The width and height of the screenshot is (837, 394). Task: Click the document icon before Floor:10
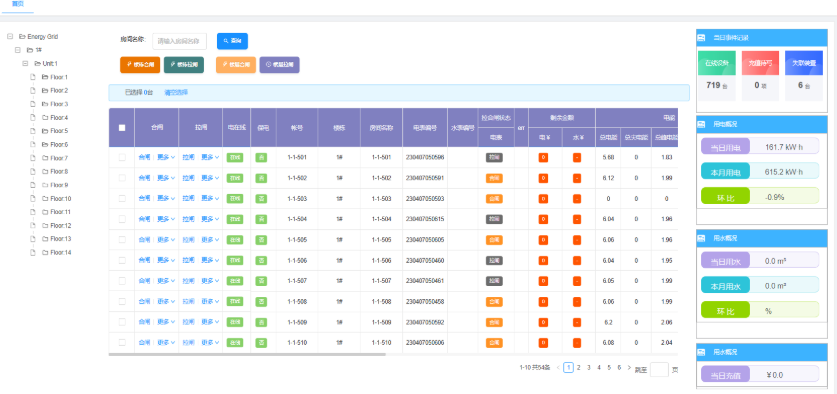tap(33, 199)
